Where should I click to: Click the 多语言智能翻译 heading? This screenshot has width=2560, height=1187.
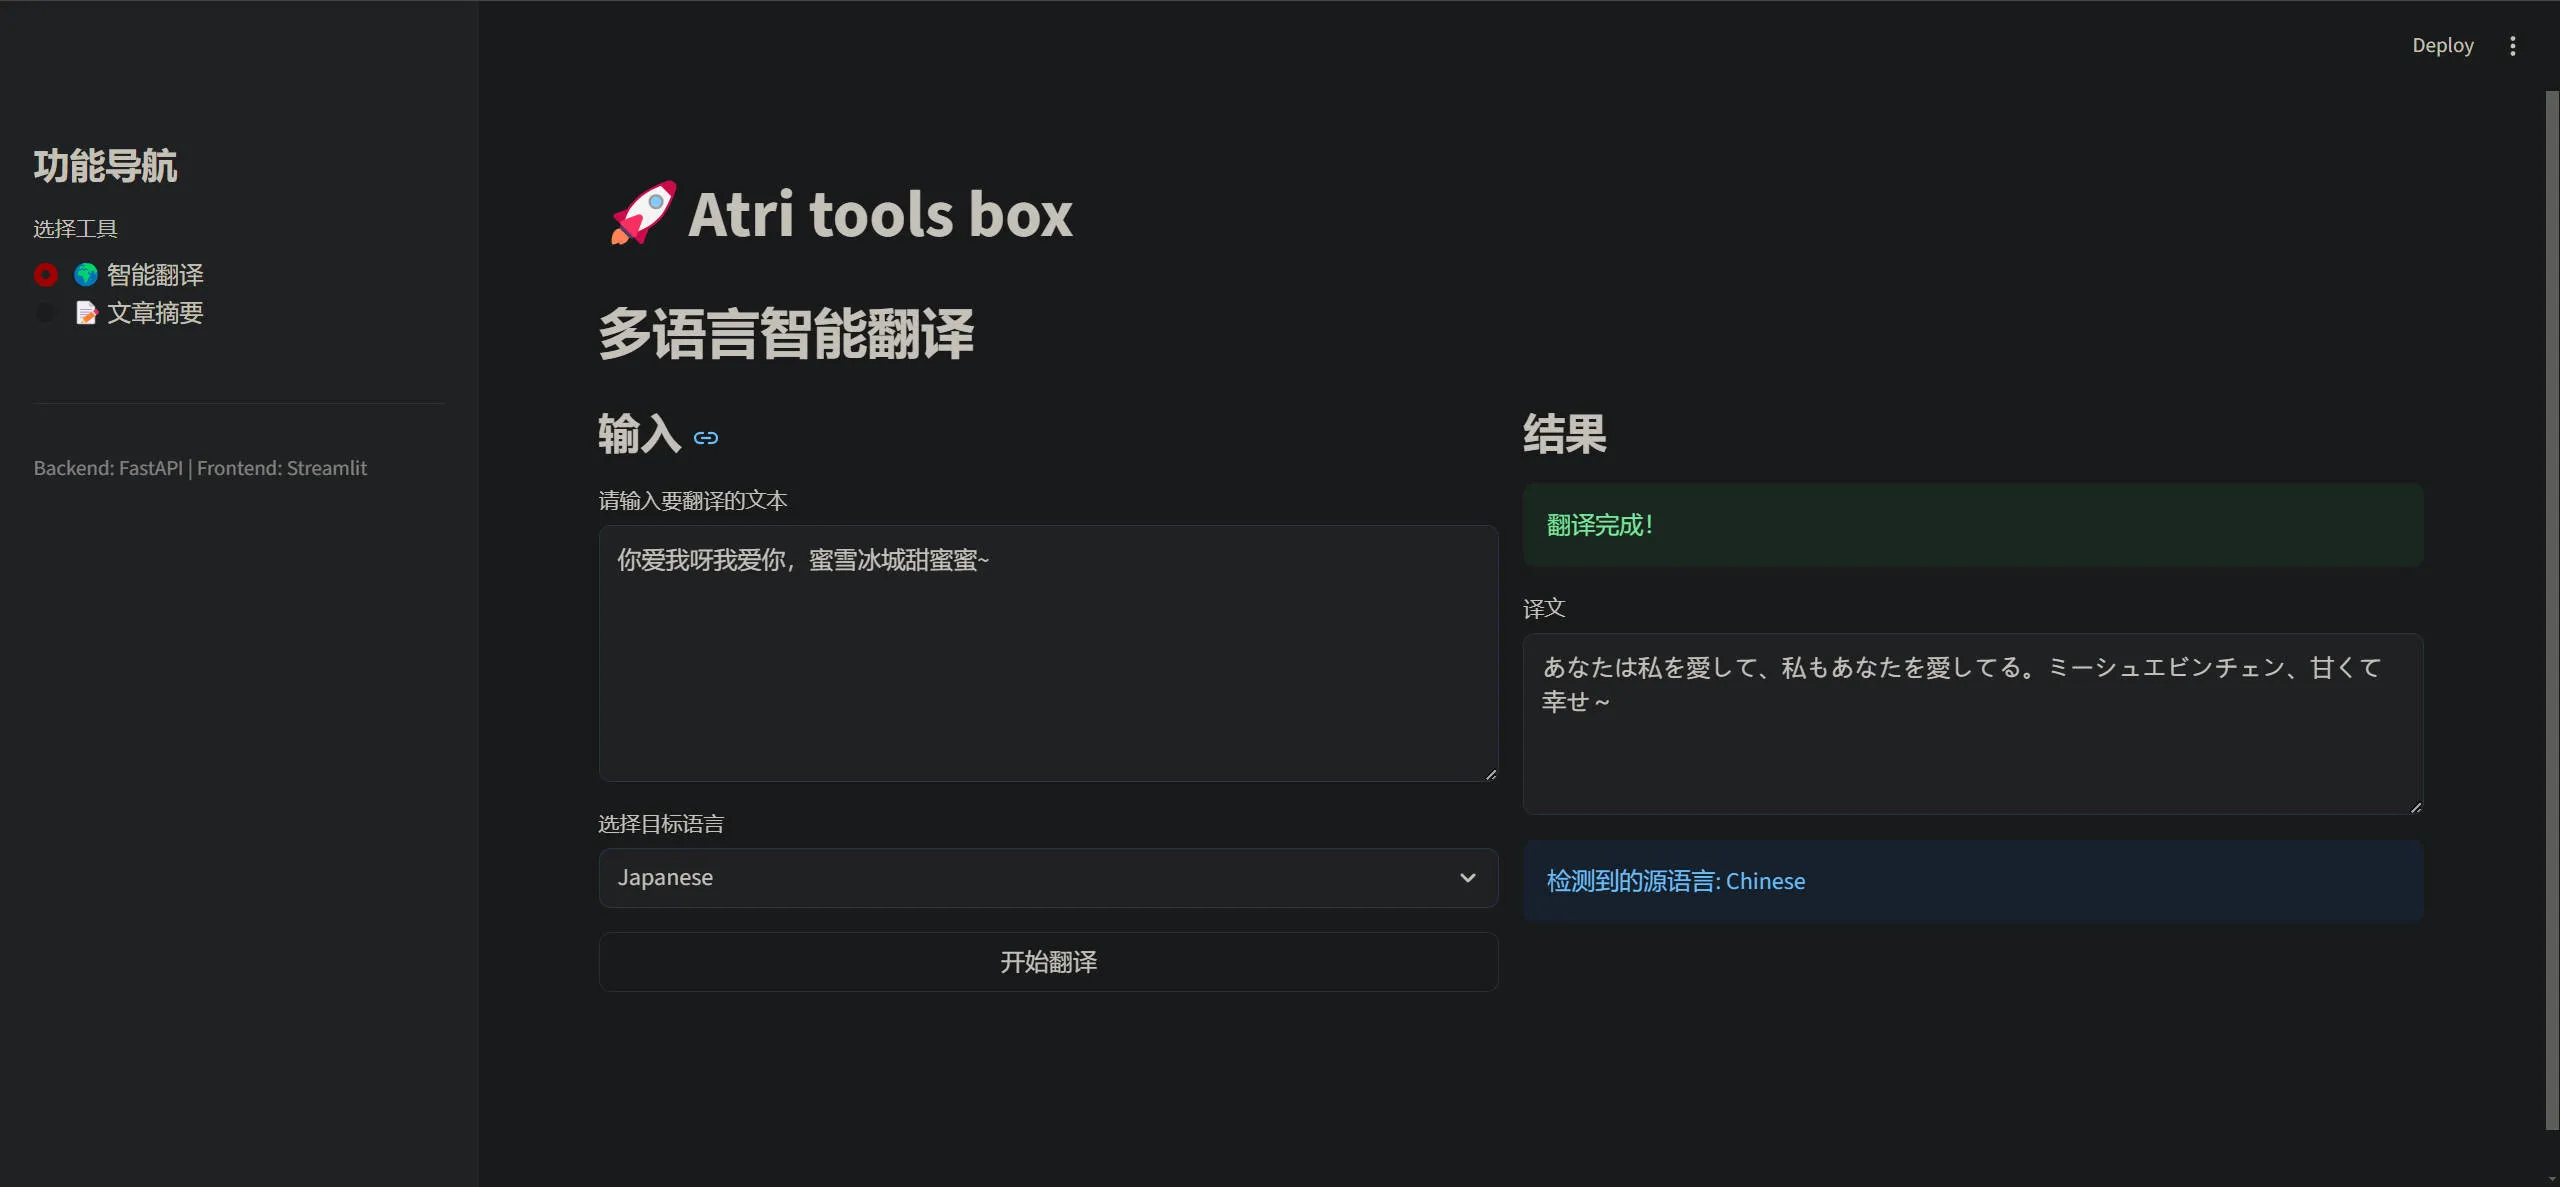coord(786,333)
